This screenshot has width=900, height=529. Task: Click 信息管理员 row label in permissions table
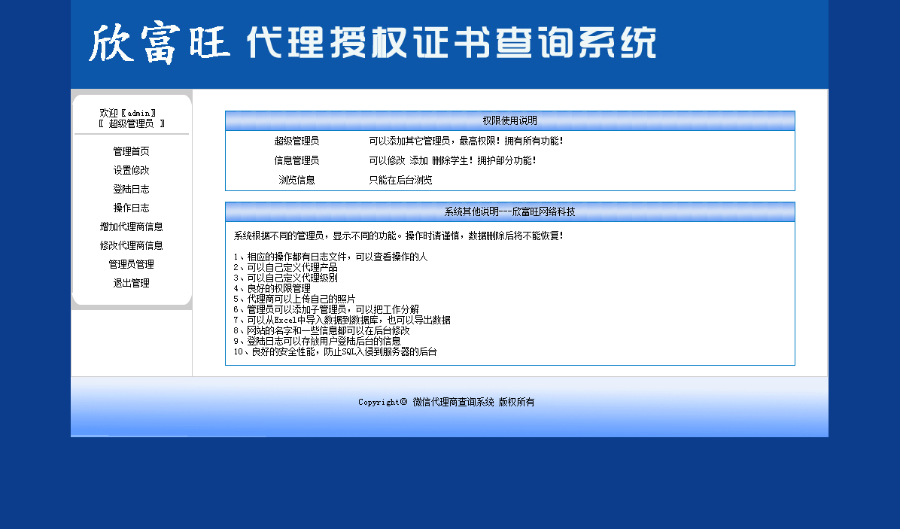tap(296, 161)
